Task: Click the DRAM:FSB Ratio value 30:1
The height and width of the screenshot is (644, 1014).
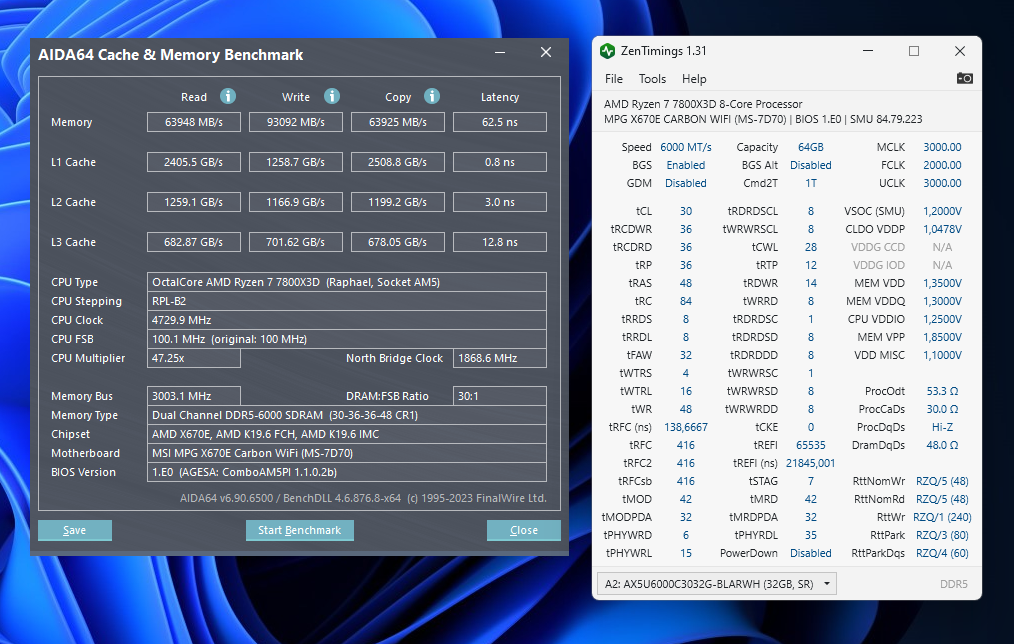Action: (x=500, y=396)
